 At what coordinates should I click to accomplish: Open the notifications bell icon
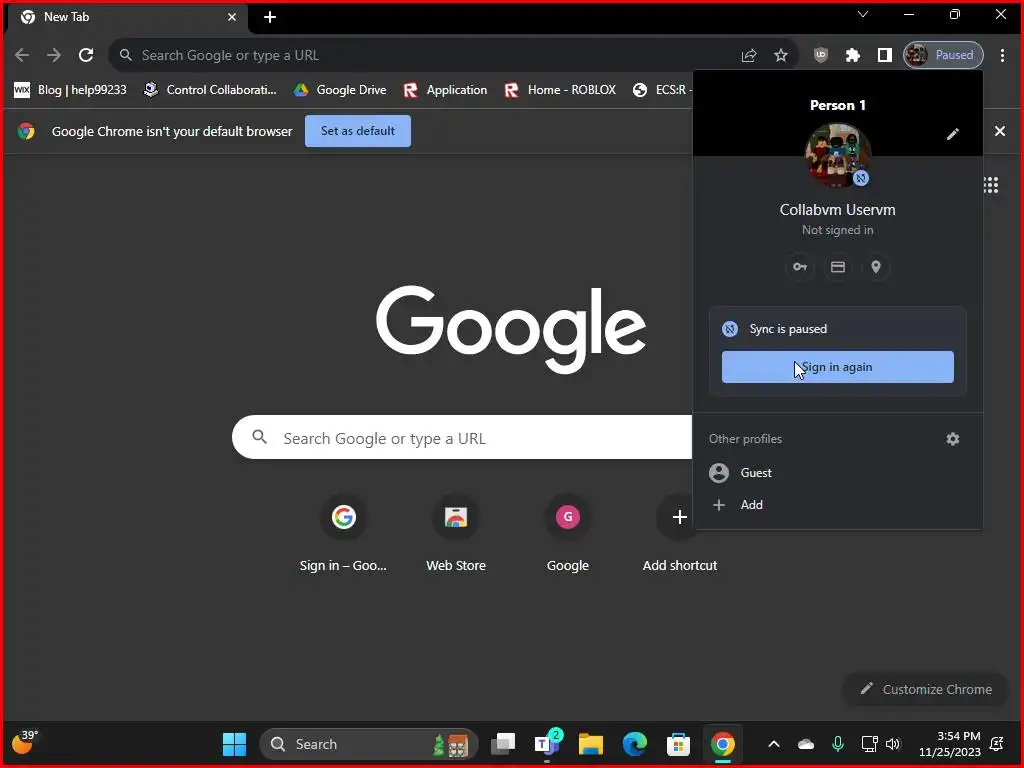pos(997,744)
